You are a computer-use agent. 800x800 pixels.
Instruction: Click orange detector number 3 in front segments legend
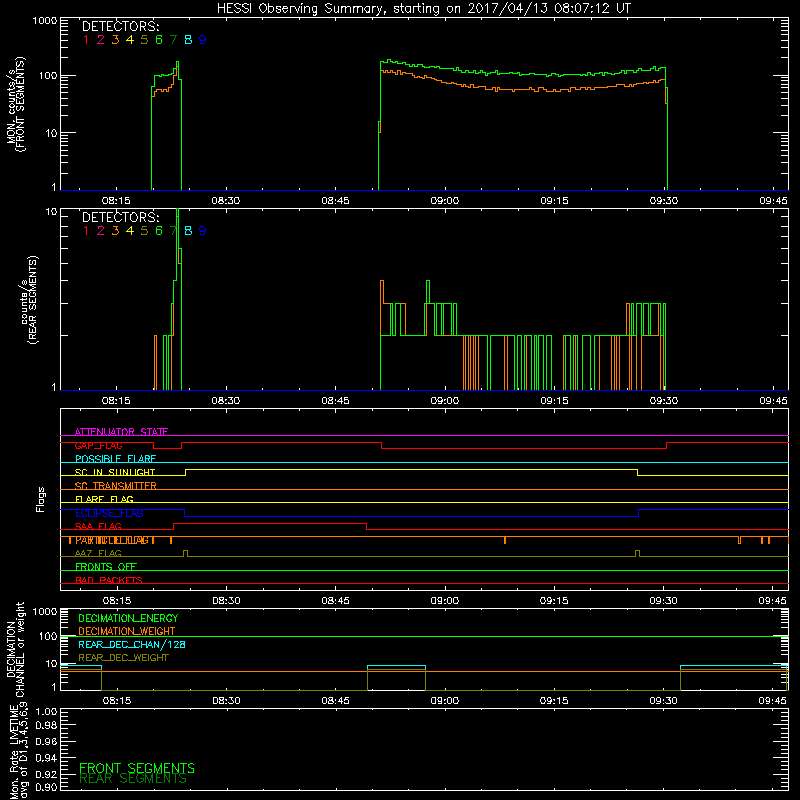[x=115, y=40]
